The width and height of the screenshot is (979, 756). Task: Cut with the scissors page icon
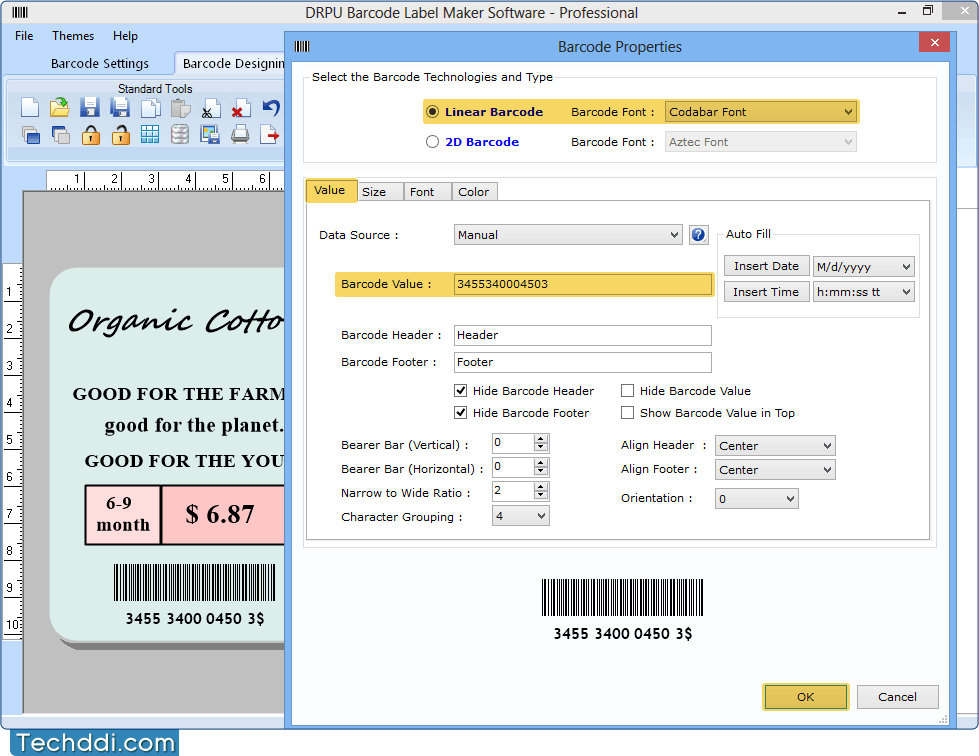click(x=210, y=107)
